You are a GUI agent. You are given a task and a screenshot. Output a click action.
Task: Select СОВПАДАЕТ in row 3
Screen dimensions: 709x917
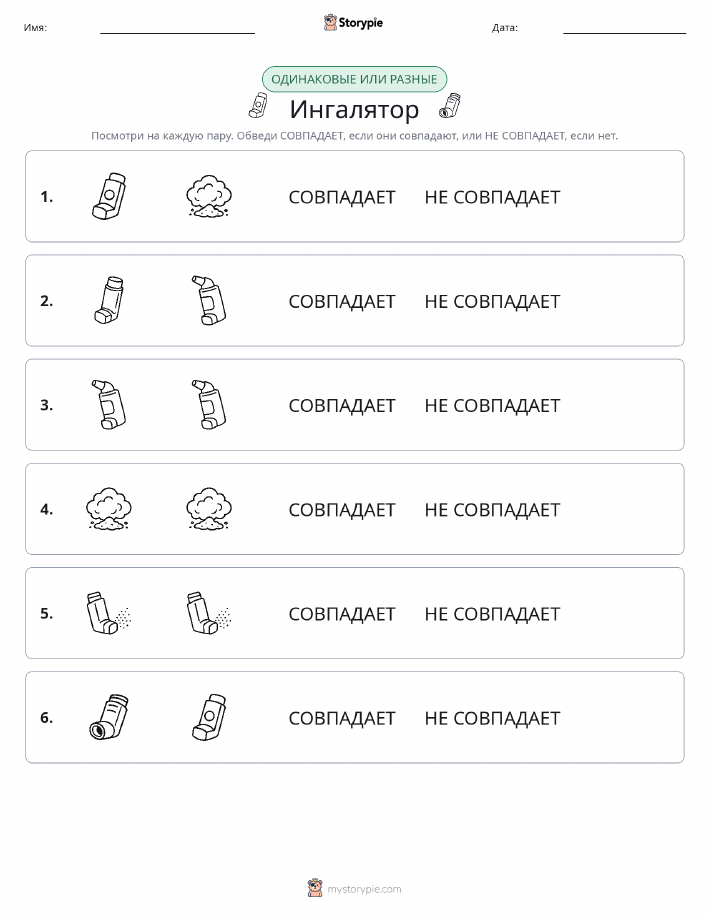pos(342,406)
